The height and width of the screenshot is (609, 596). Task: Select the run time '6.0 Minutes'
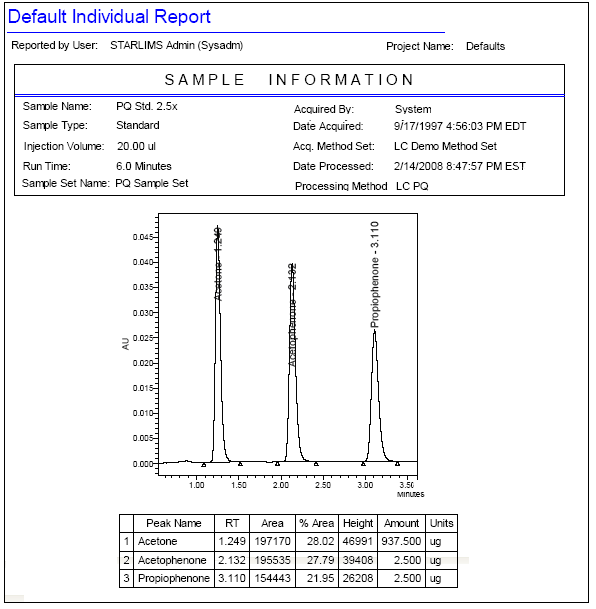144,166
